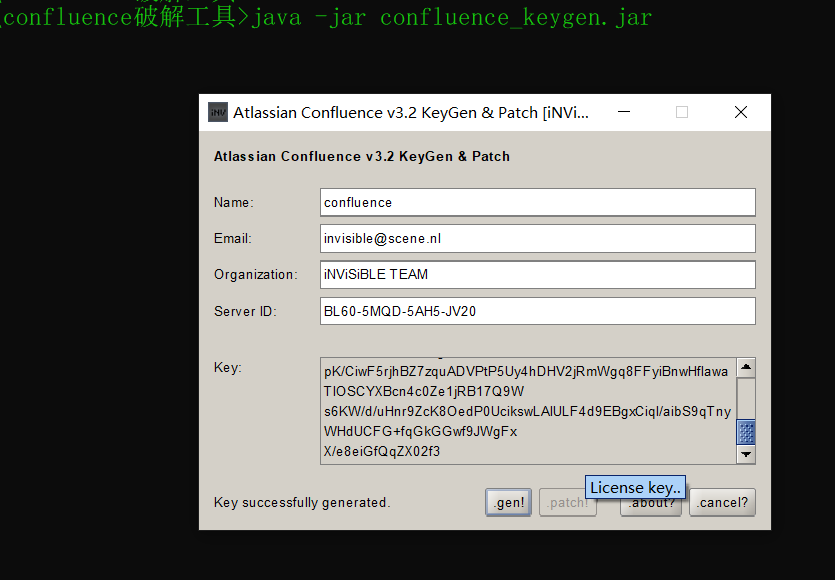Close the Atlassian Confluence KeyGen window
The image size is (835, 580).
pos(741,112)
